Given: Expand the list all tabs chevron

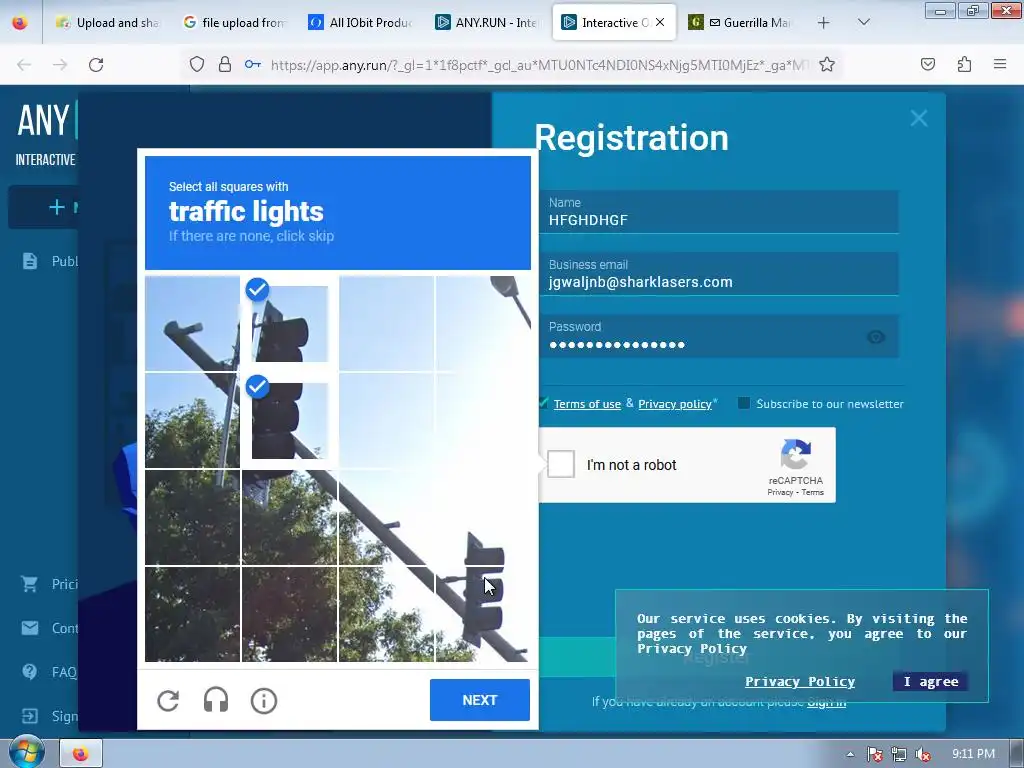Looking at the screenshot, I should [863, 22].
